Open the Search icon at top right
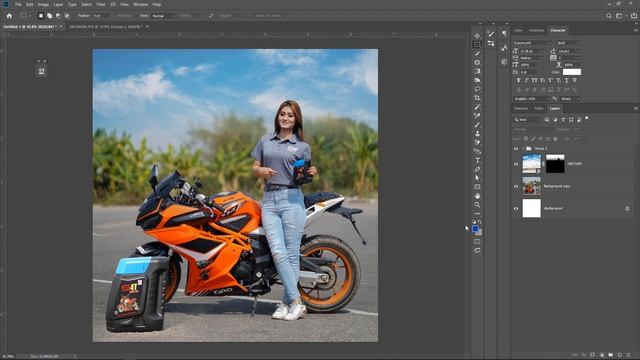This screenshot has height=360, width=640. (x=609, y=16)
